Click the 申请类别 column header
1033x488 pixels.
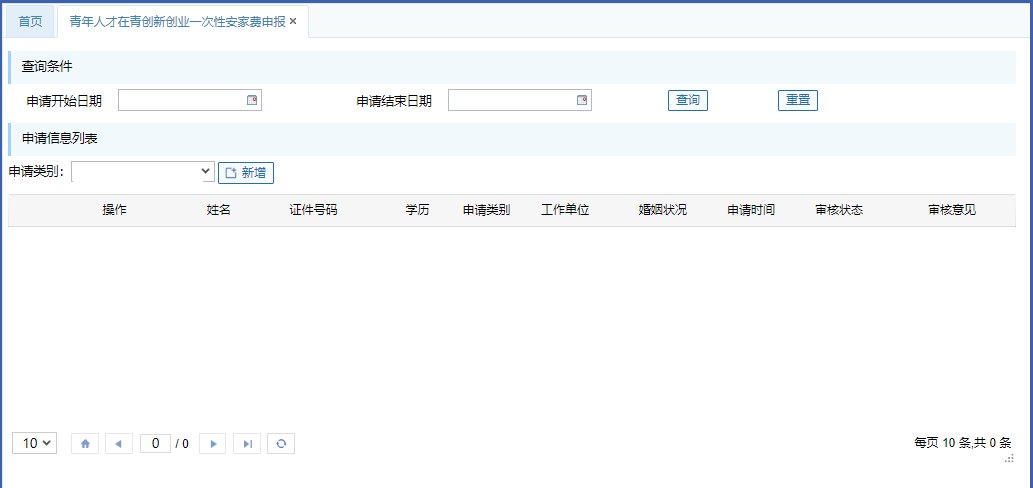point(486,210)
